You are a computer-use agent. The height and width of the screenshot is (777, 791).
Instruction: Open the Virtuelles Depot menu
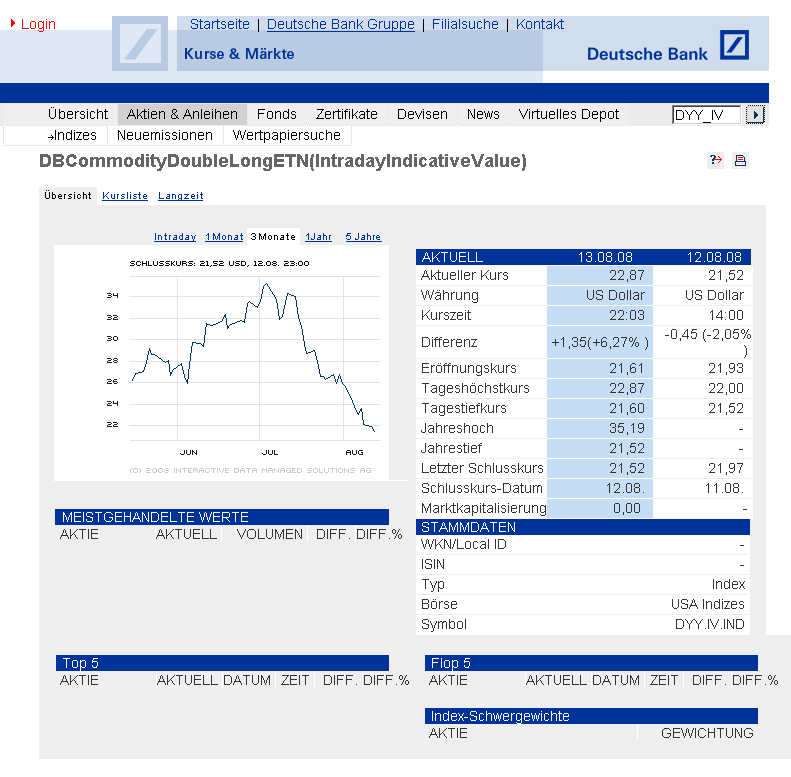pyautogui.click(x=569, y=115)
